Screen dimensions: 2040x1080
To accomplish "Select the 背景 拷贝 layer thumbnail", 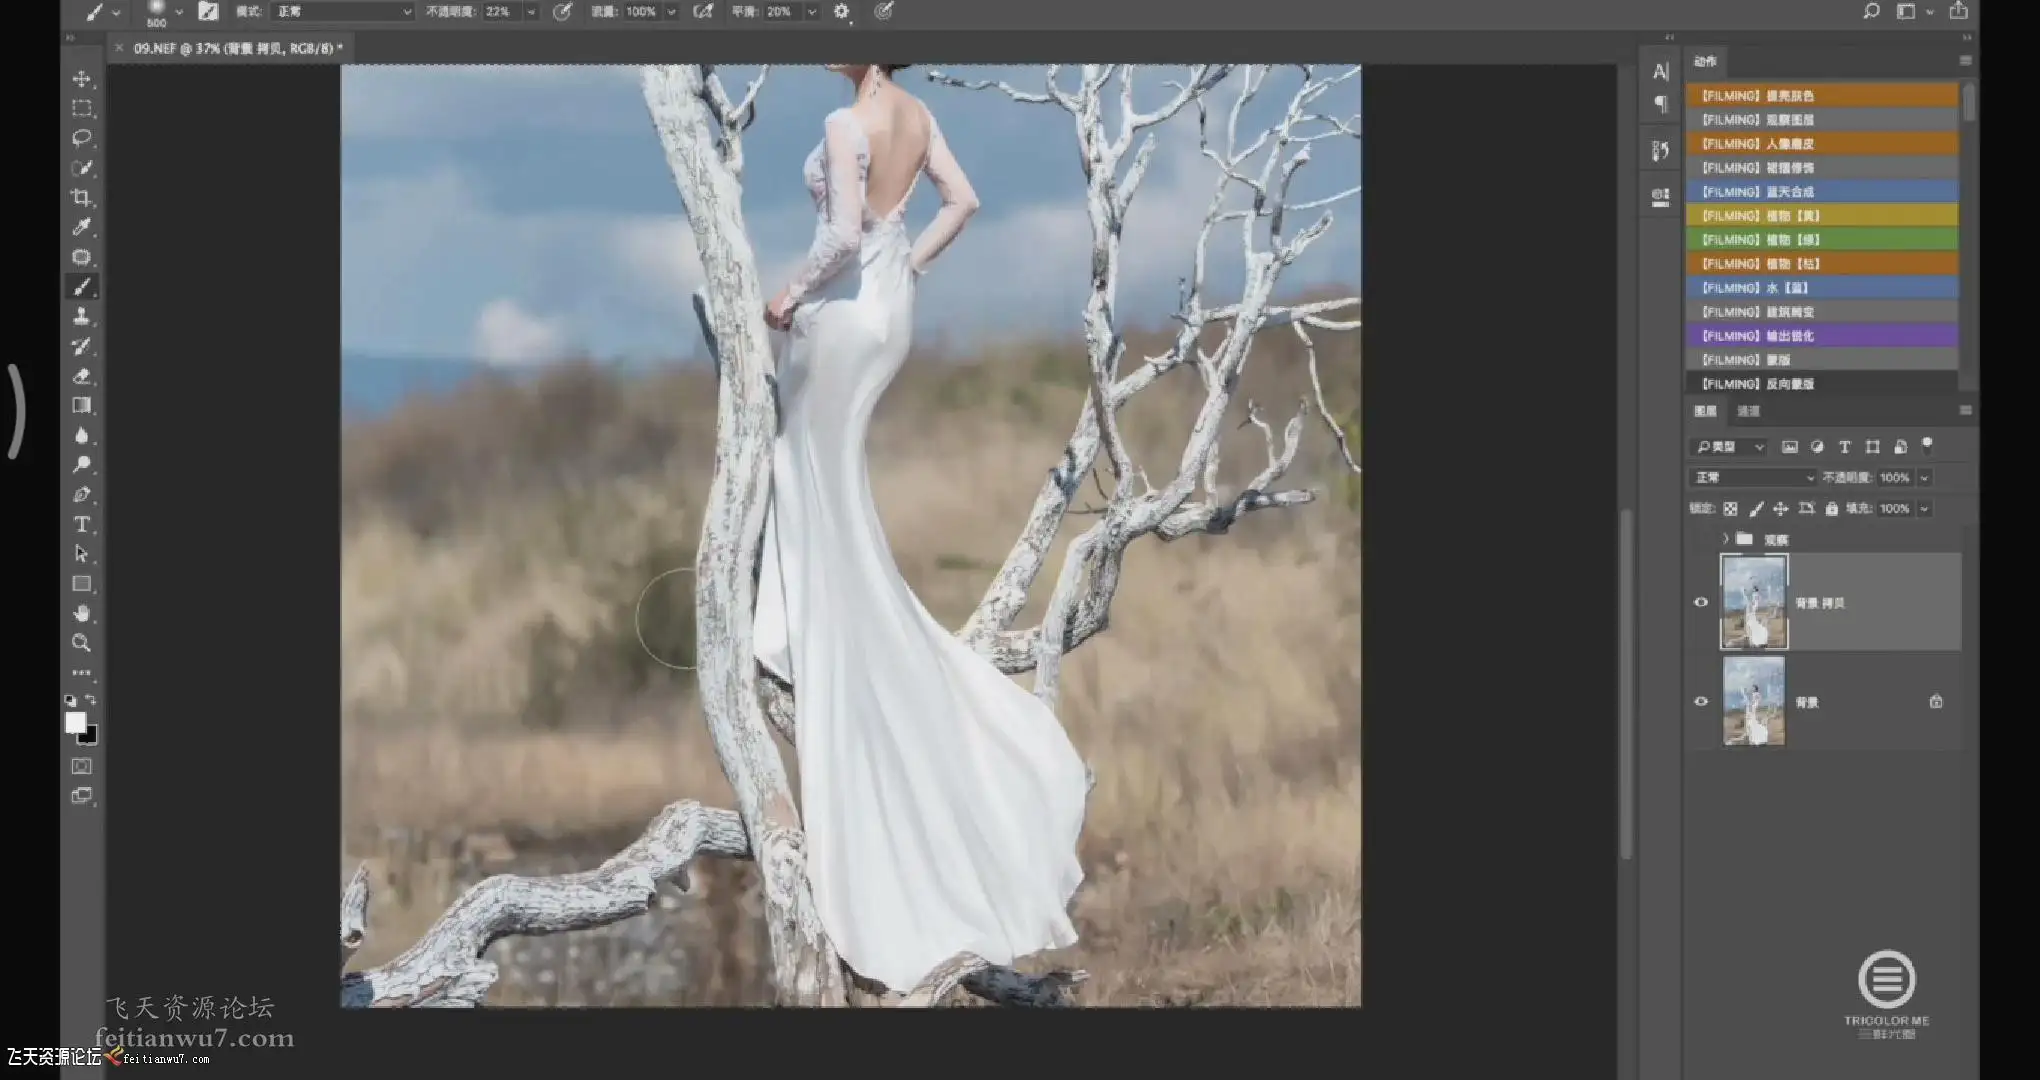I will point(1754,602).
